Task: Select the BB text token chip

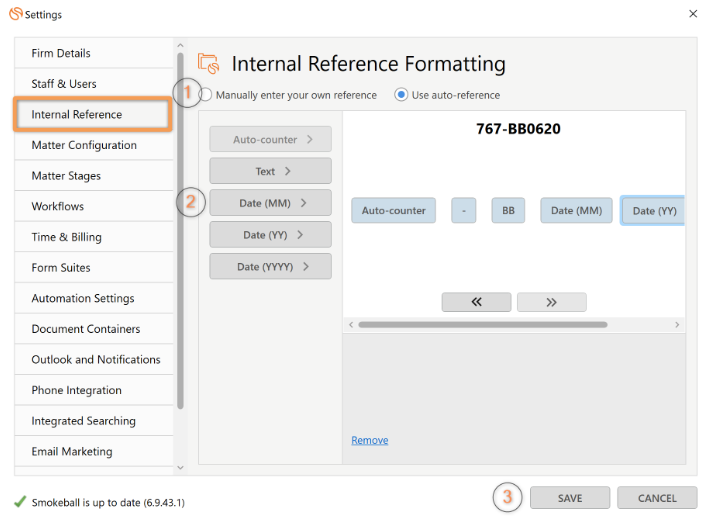Action: click(x=508, y=210)
